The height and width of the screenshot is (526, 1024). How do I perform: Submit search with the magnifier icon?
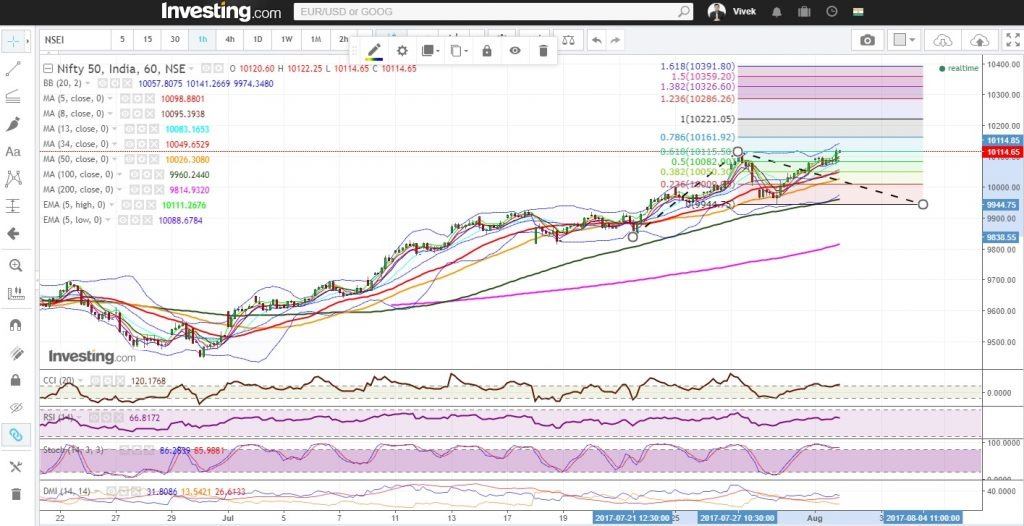coord(683,12)
